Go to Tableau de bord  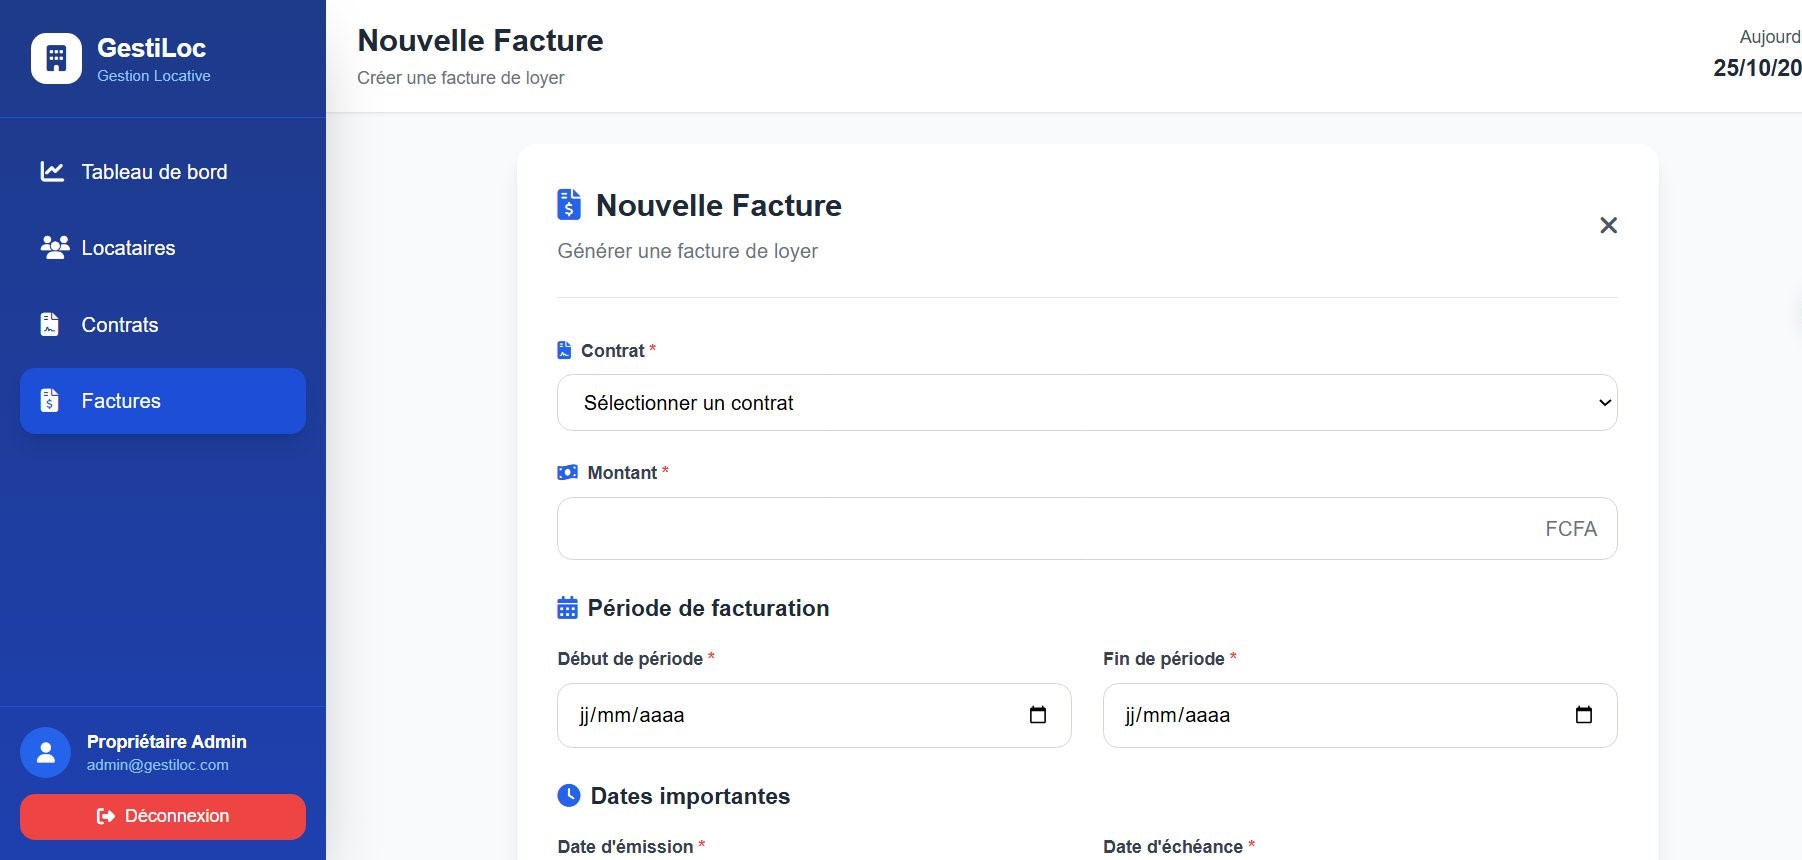154,172
